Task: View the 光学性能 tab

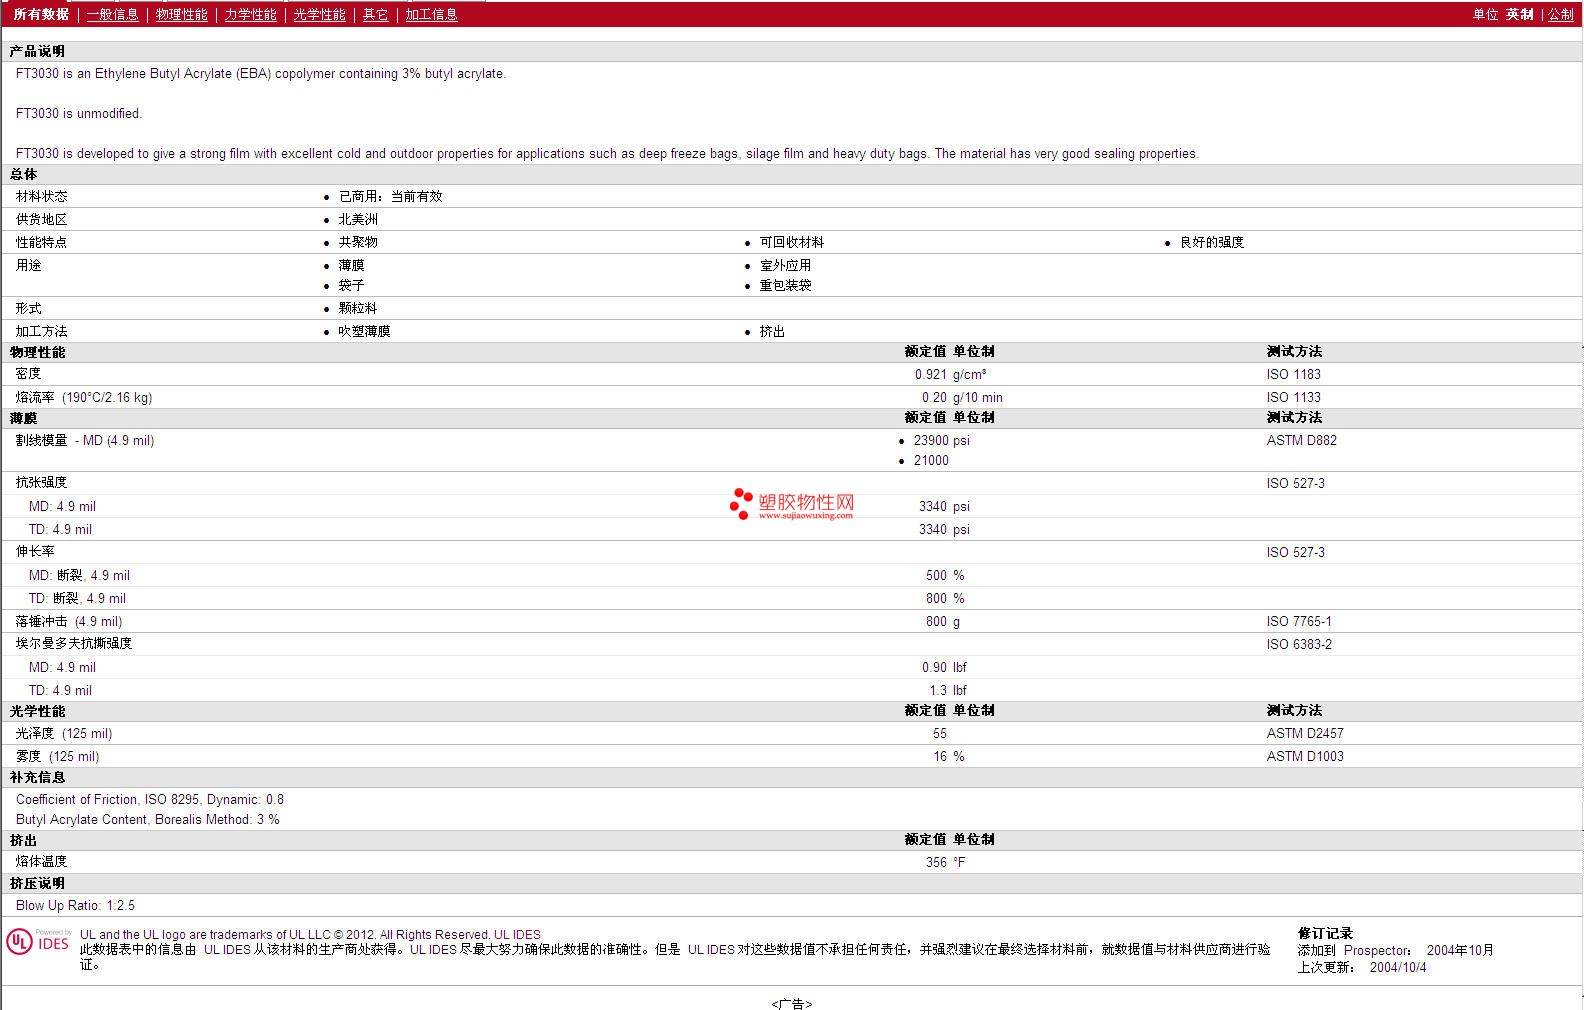Action: [319, 14]
